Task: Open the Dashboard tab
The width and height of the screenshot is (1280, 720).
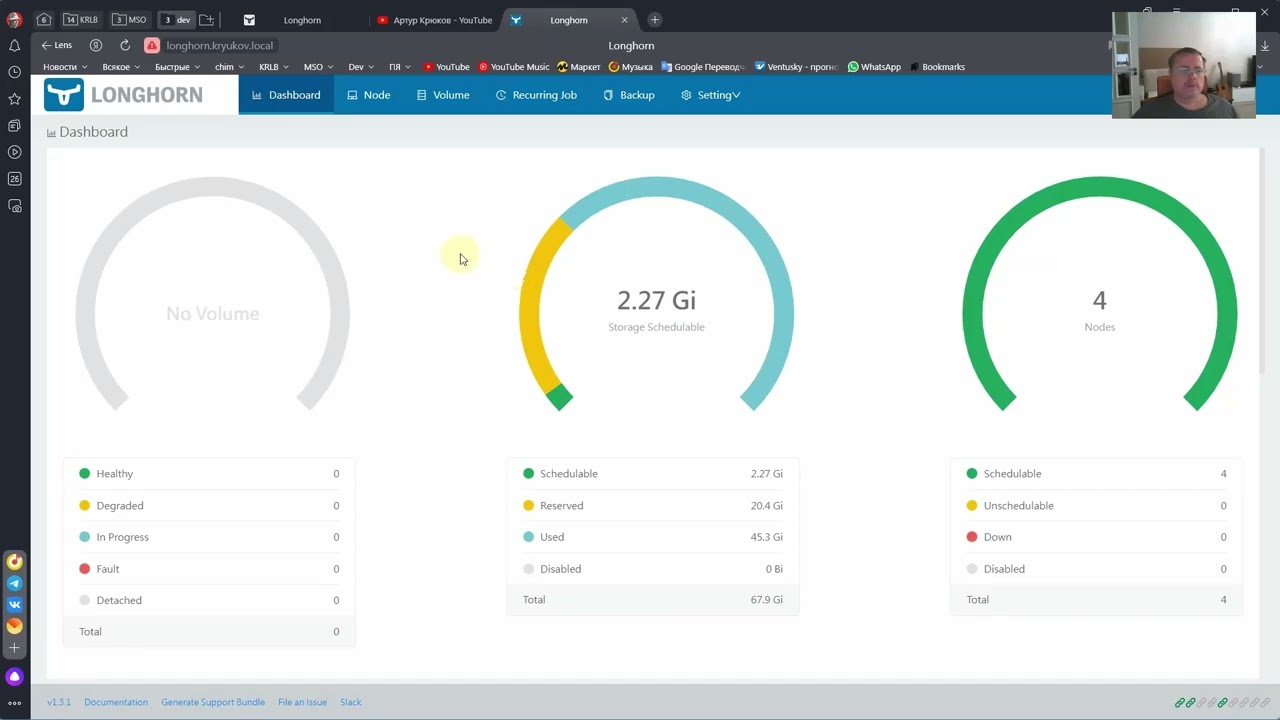Action: coord(286,95)
